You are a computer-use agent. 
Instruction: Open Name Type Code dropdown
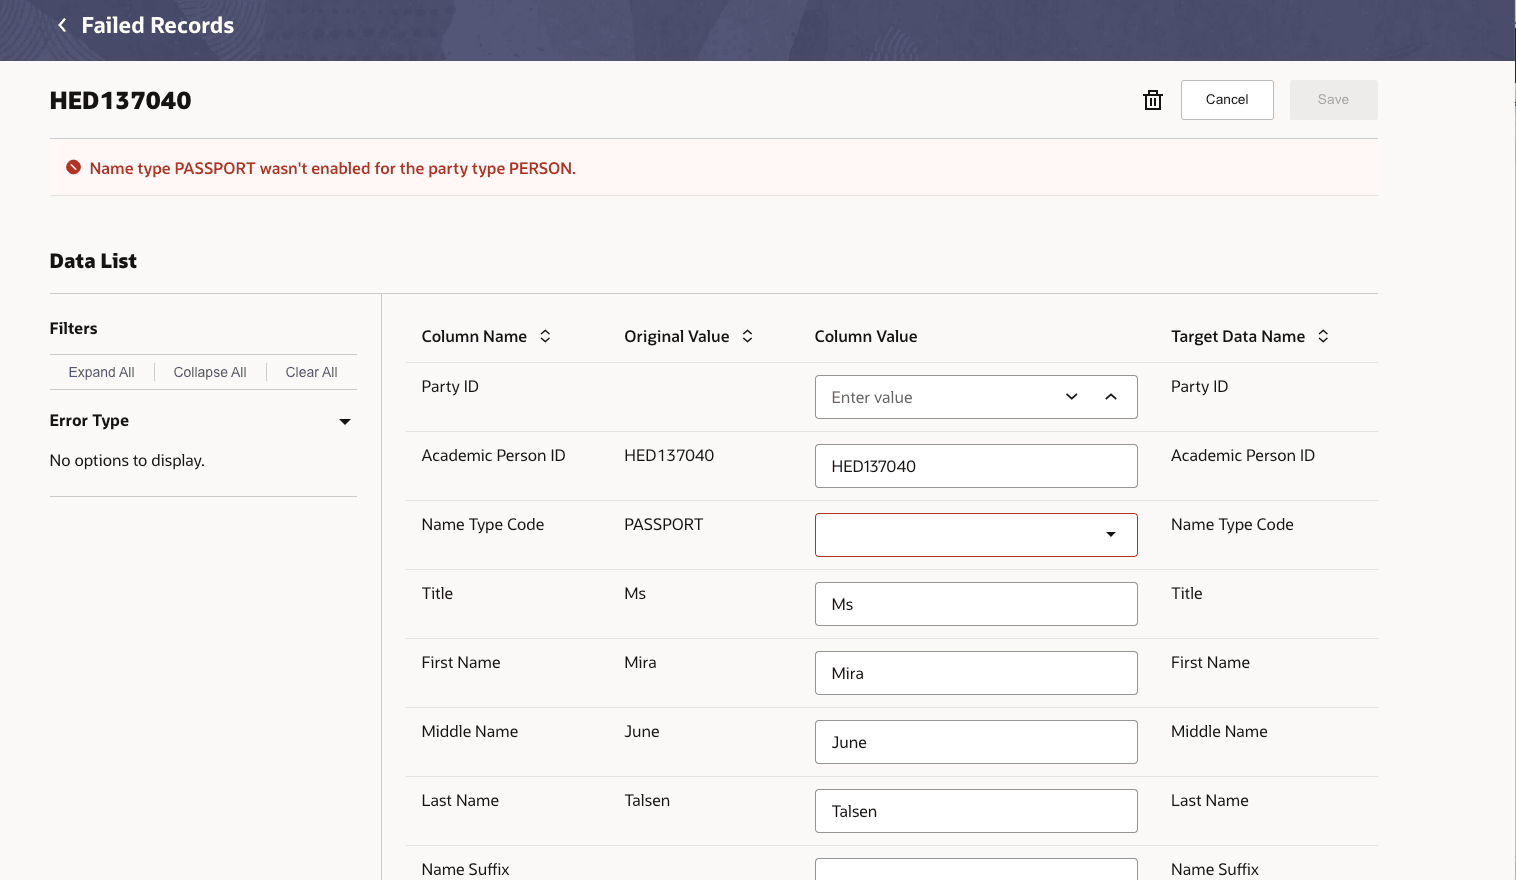1111,535
